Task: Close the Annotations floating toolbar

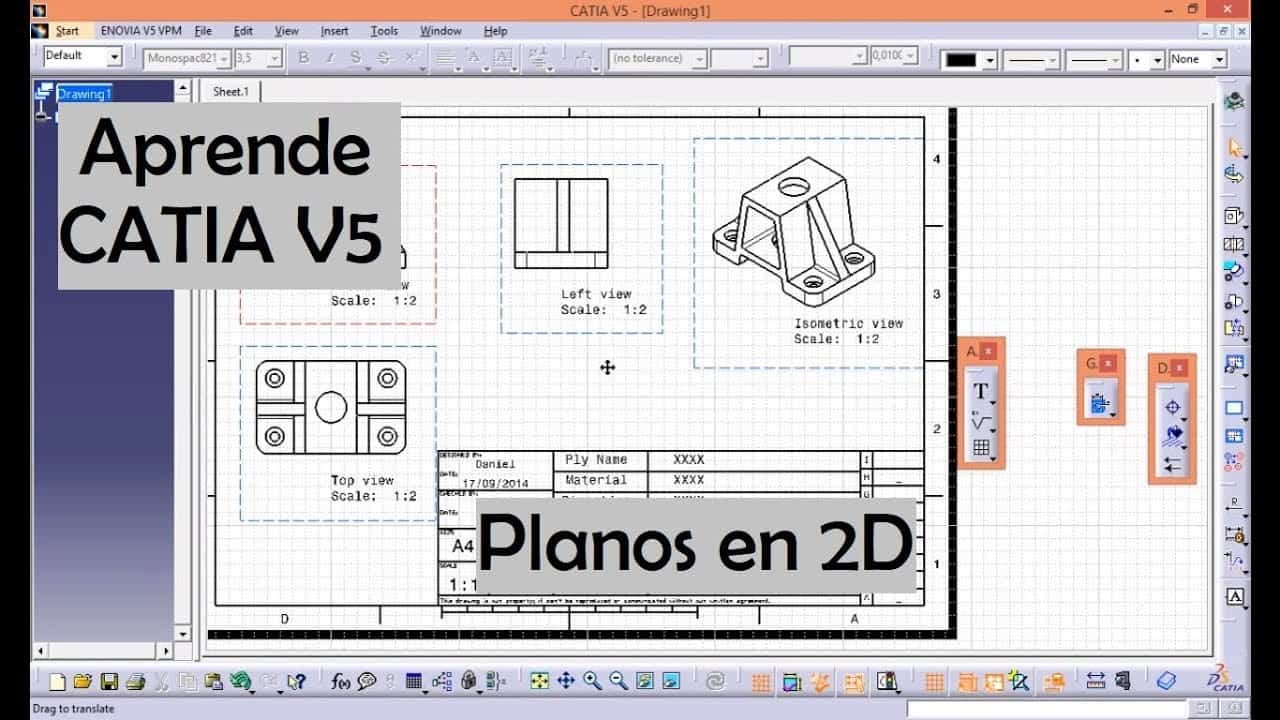Action: point(988,351)
